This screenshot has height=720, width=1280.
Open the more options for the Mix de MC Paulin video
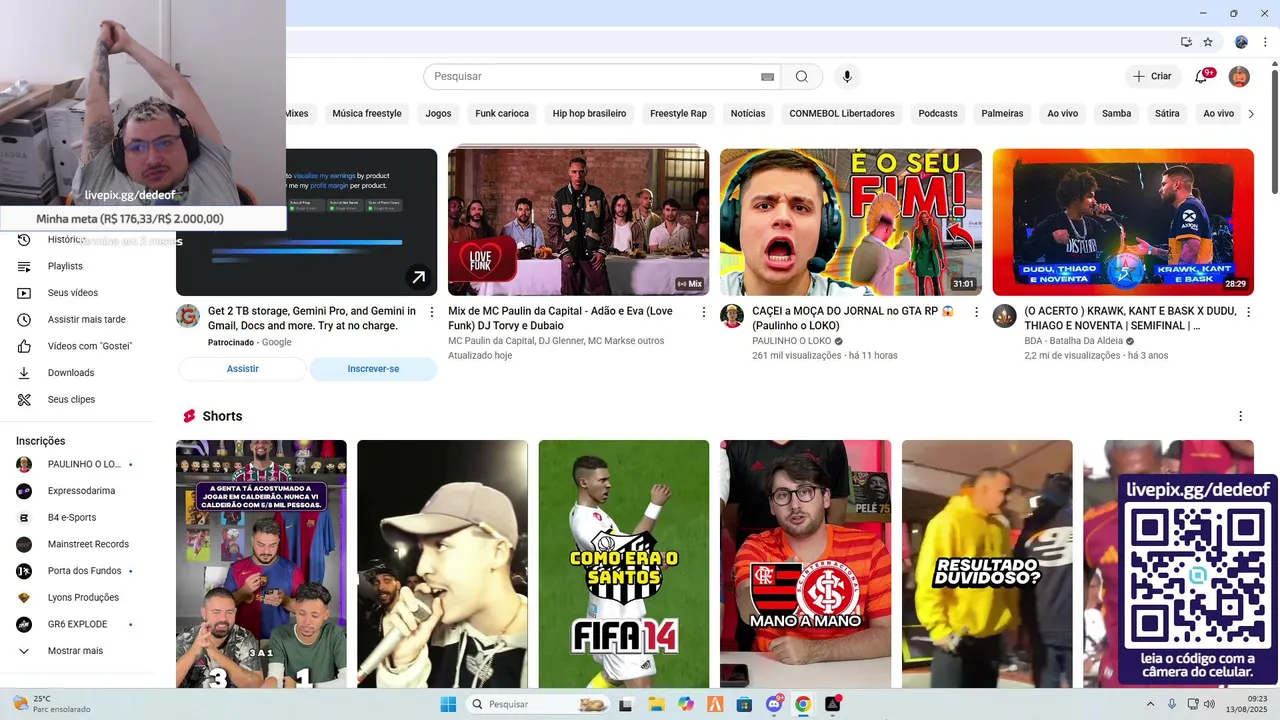(704, 312)
